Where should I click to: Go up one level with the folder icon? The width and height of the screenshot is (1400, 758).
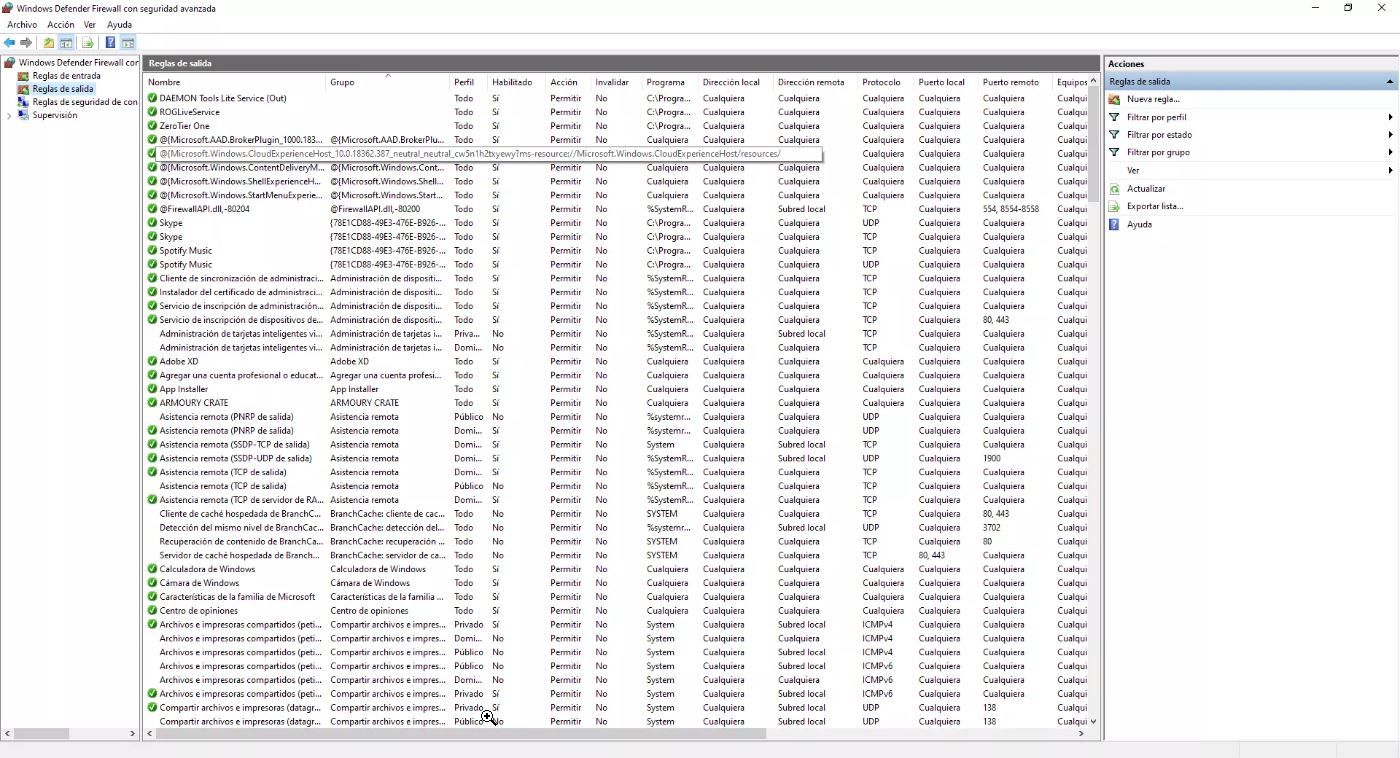click(49, 43)
